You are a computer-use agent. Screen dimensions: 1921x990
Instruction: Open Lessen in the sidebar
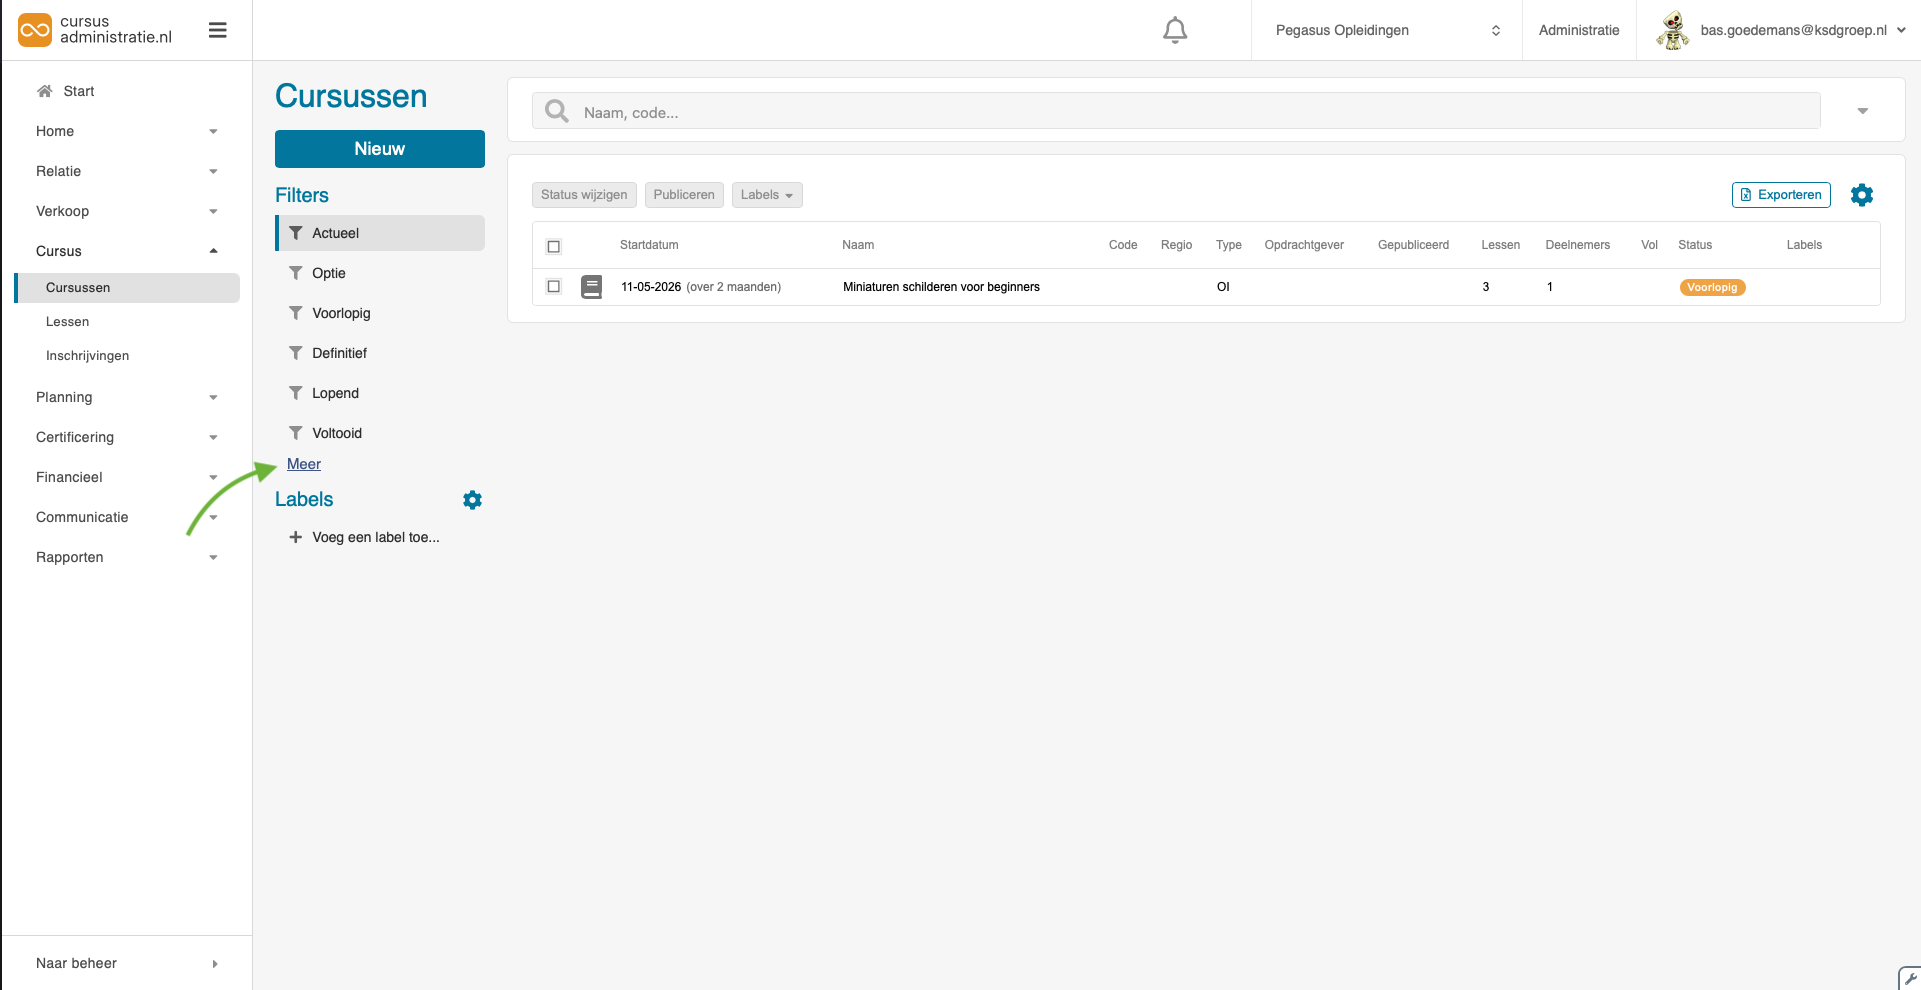(68, 322)
